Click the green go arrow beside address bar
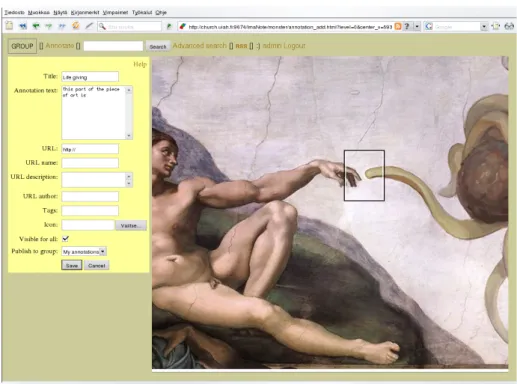 click(x=169, y=26)
